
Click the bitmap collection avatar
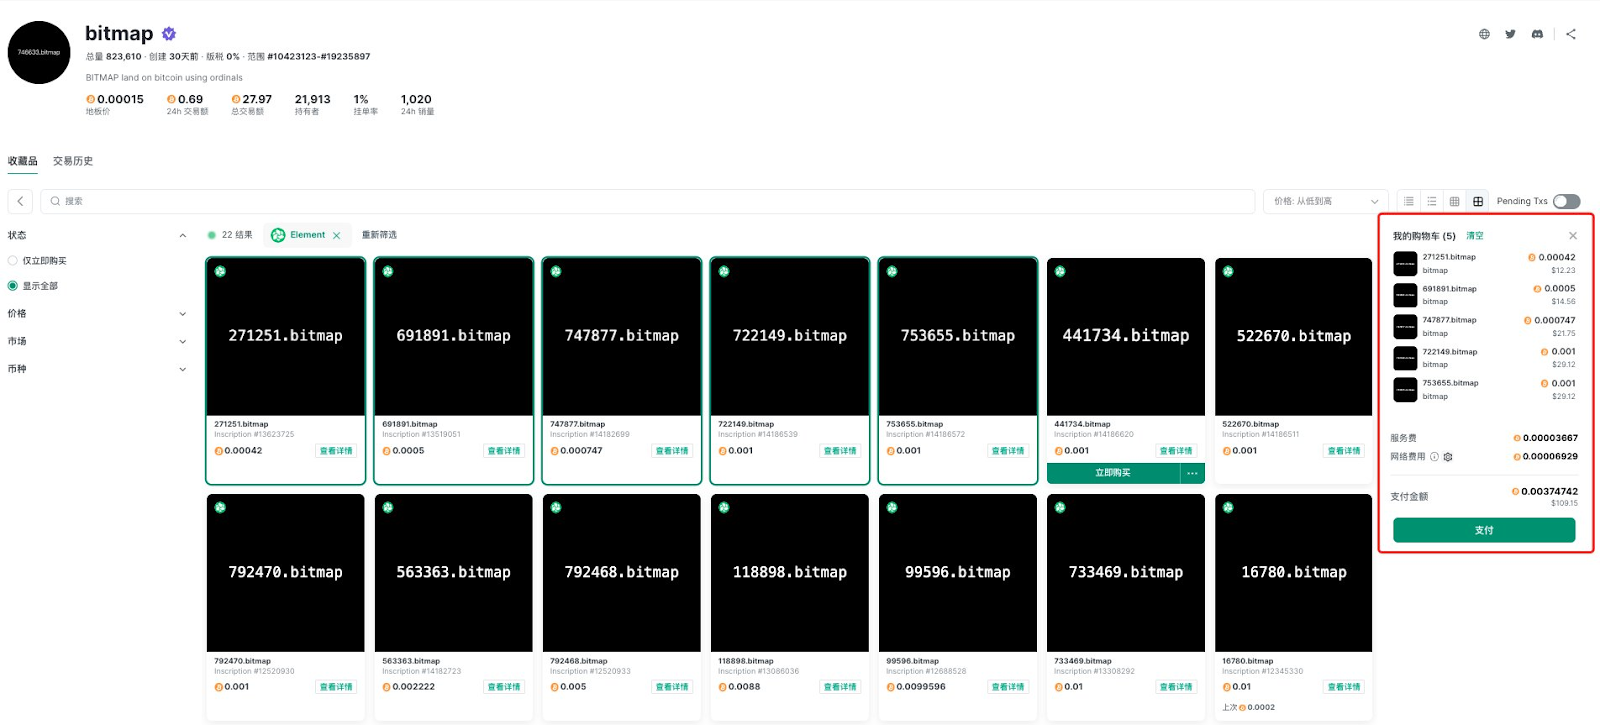[39, 52]
